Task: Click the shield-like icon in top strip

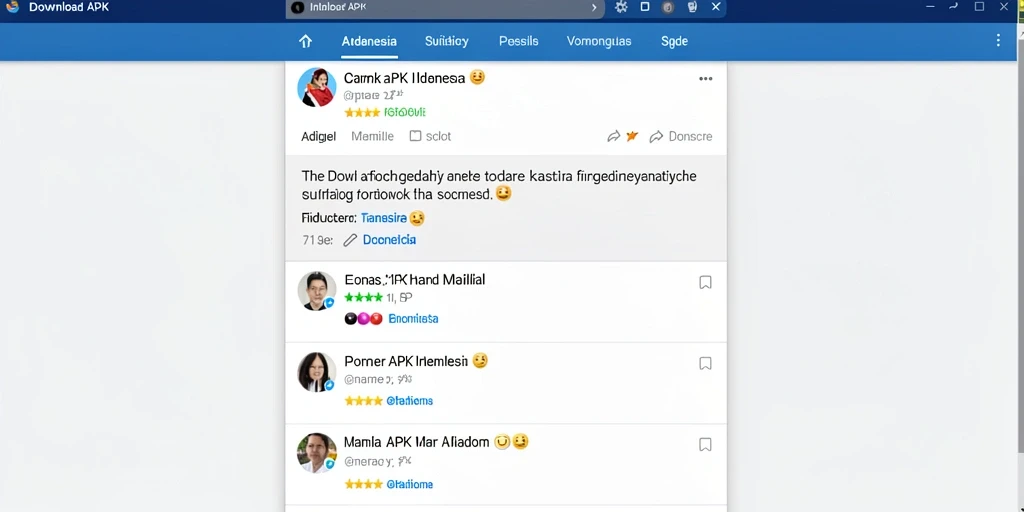Action: pos(692,7)
